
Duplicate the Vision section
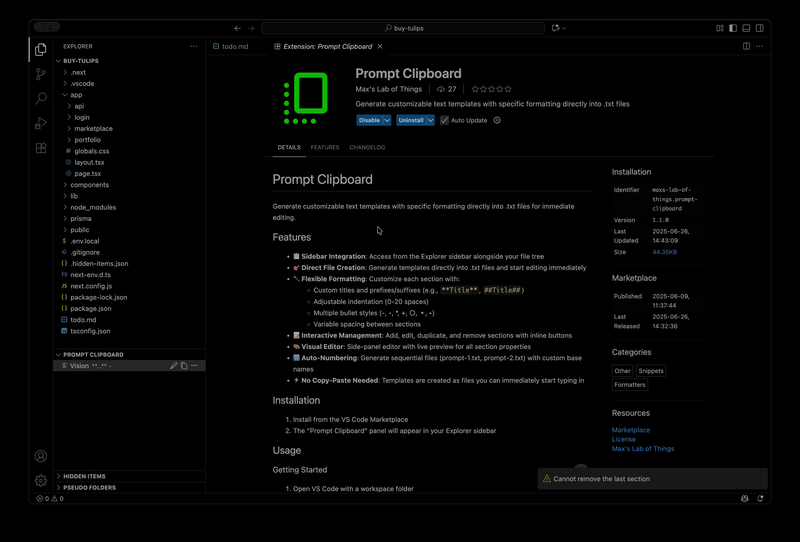click(184, 365)
